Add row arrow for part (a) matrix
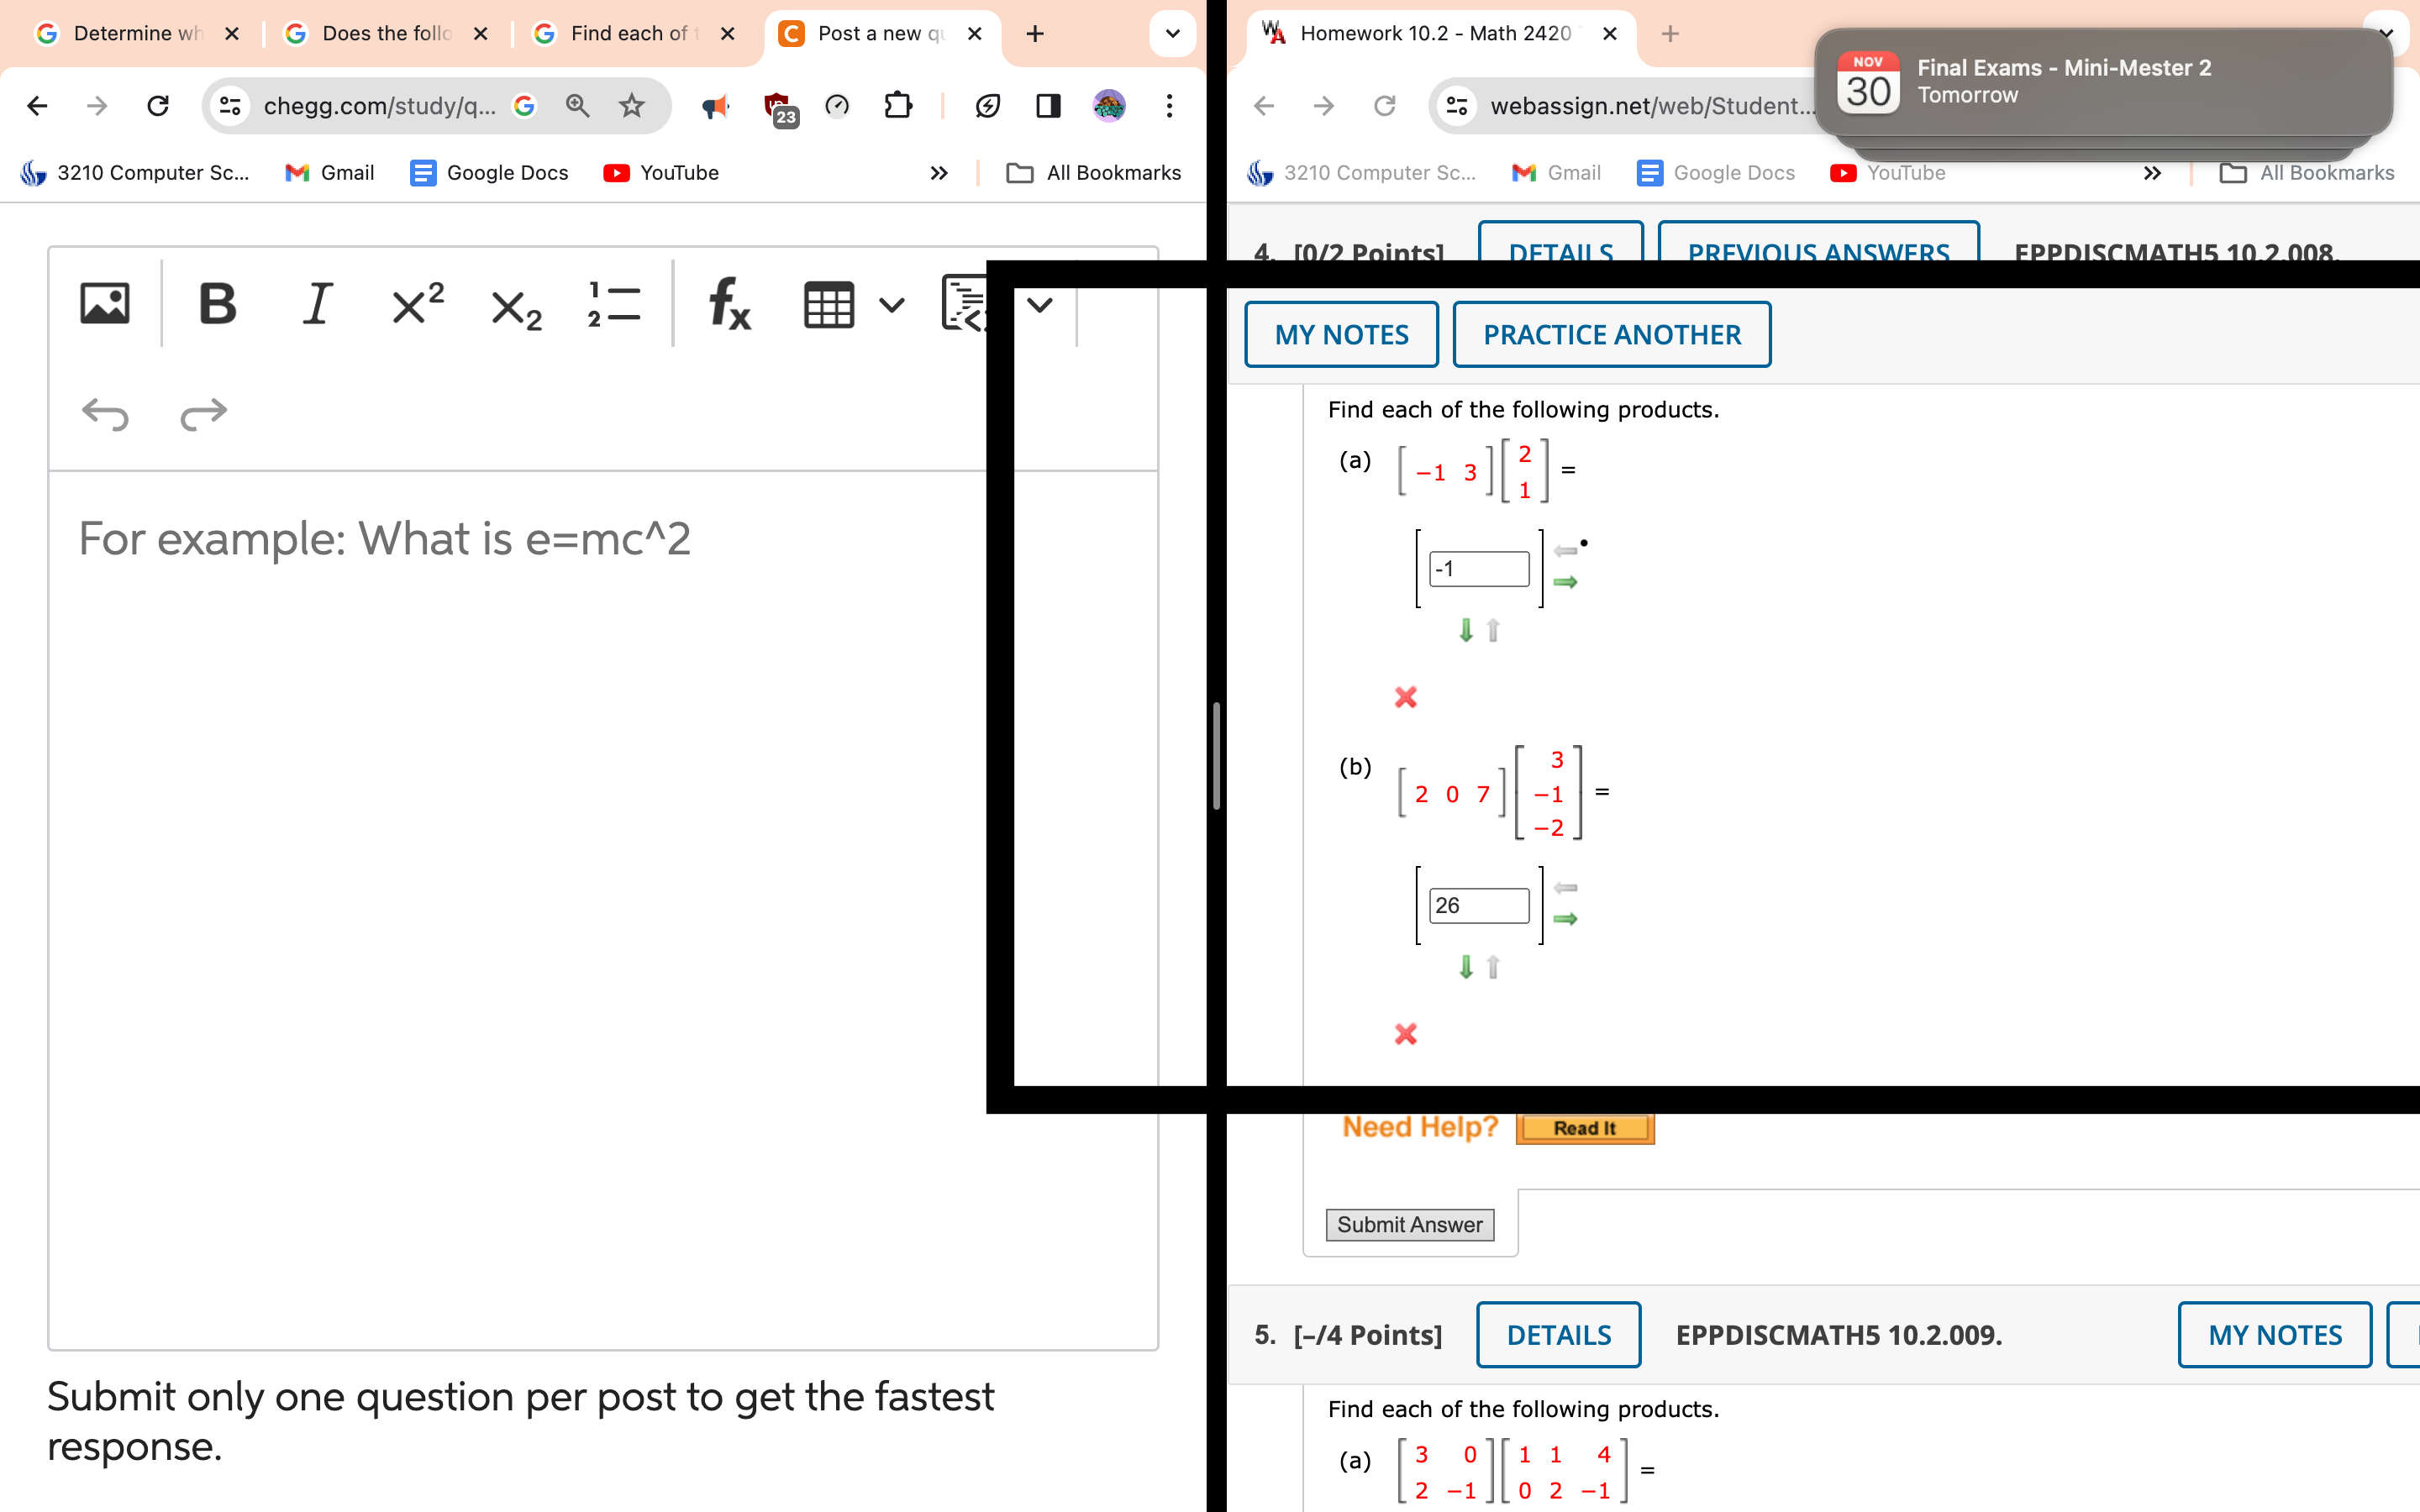2420x1512 pixels. (x=1466, y=630)
